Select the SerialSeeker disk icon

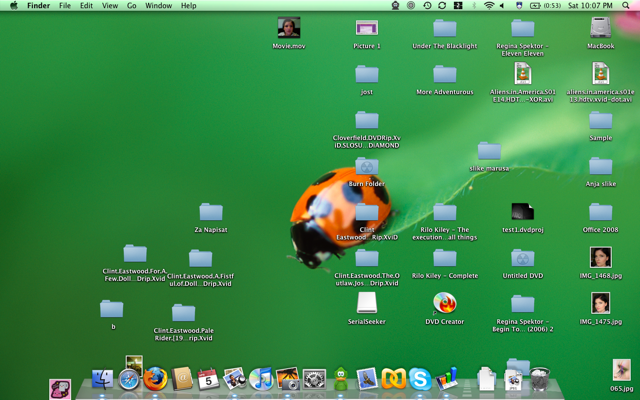(367, 303)
